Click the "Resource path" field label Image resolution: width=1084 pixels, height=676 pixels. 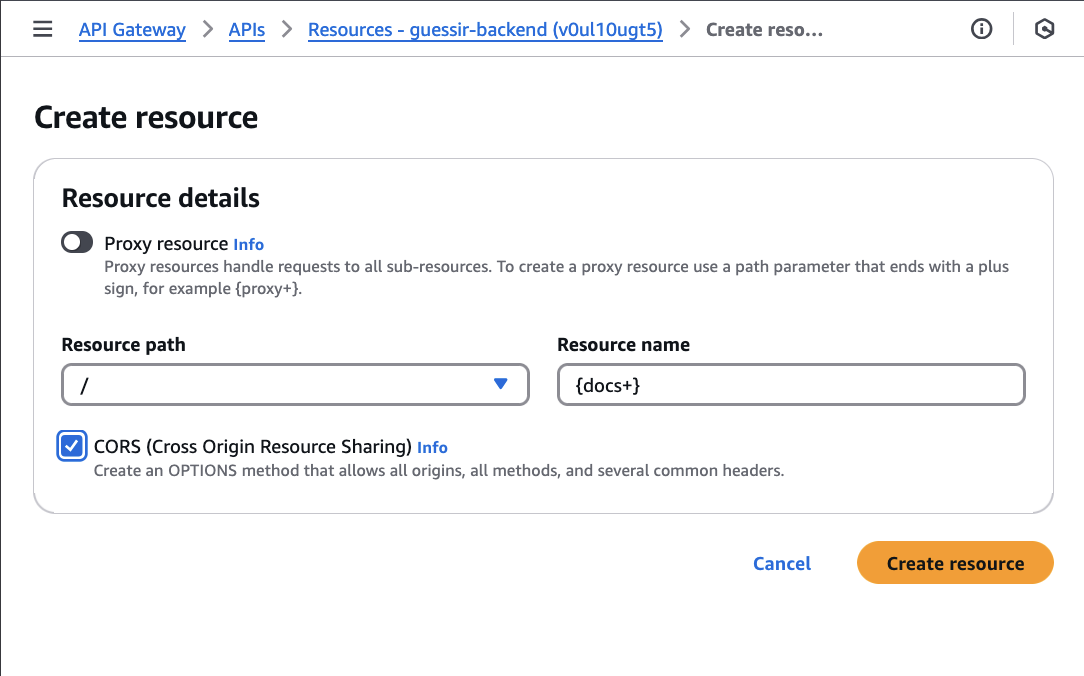pos(124,344)
